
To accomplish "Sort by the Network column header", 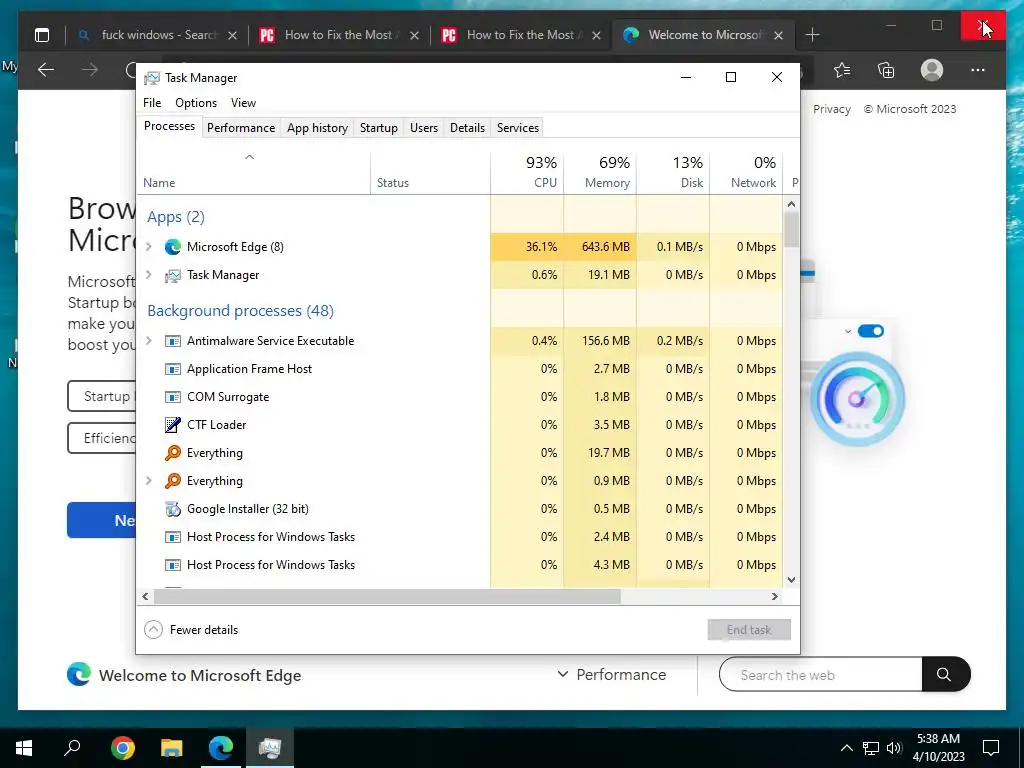I will pos(746,172).
